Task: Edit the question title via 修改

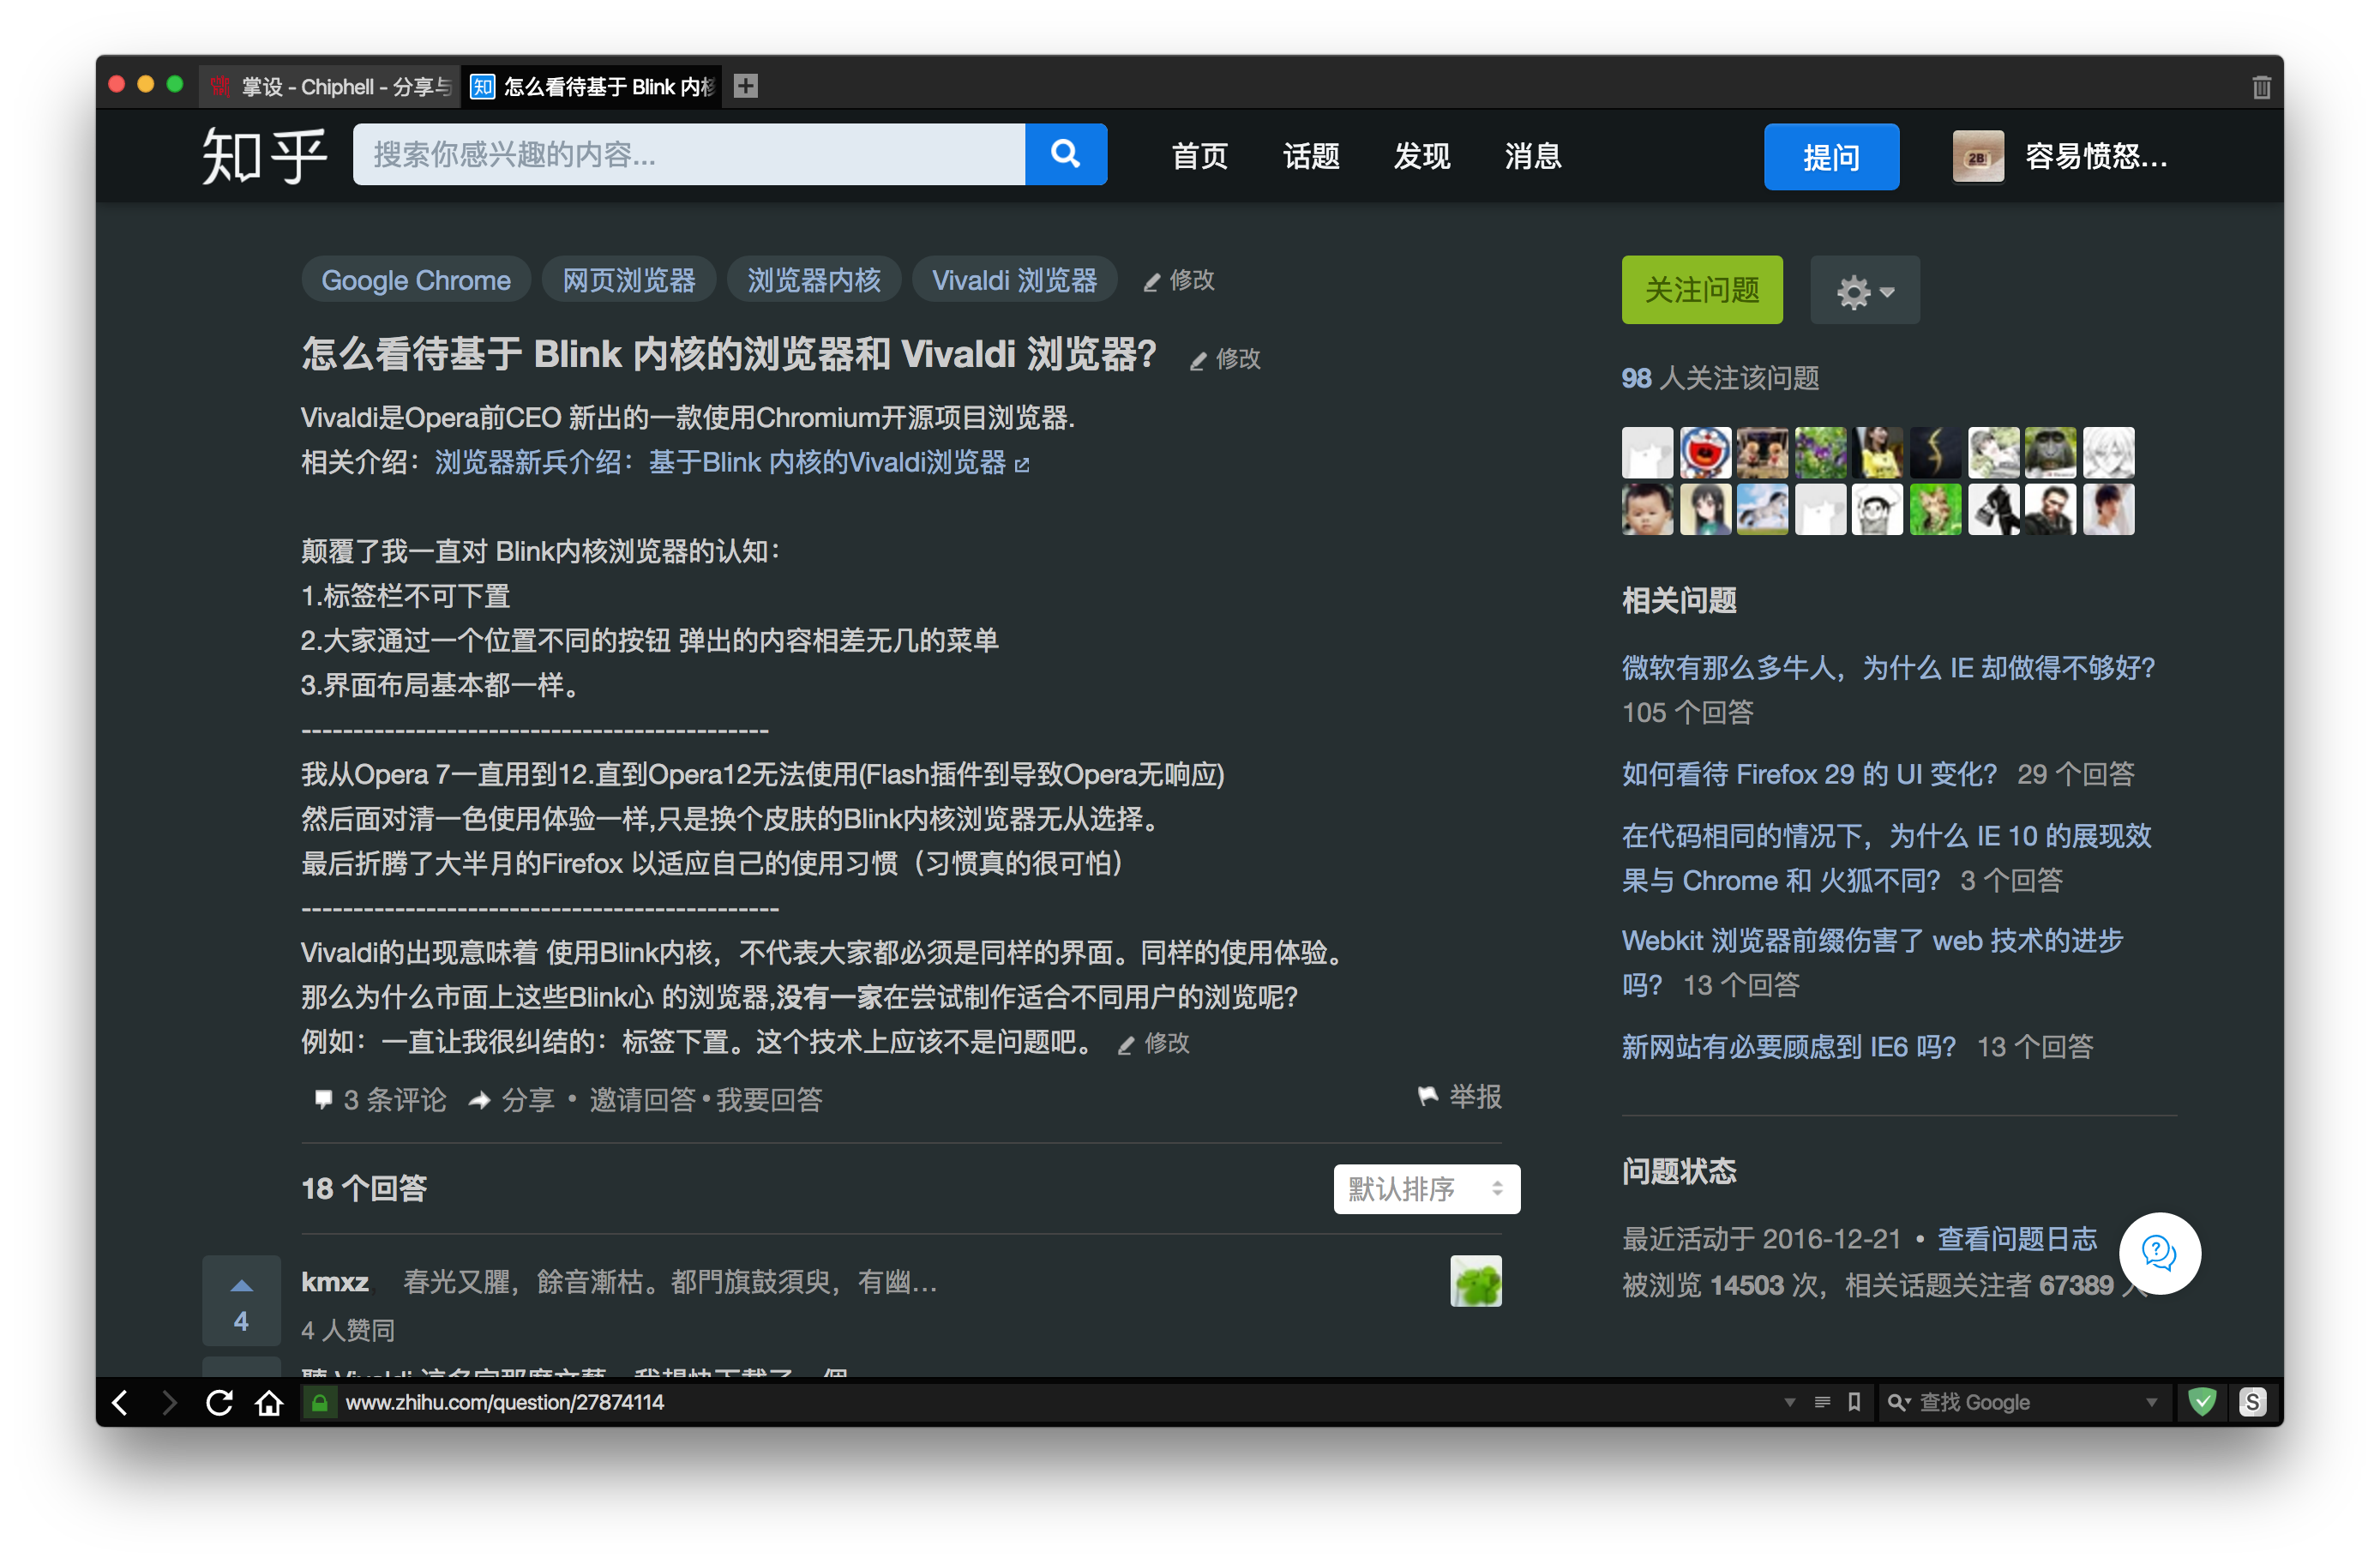Action: (1225, 359)
